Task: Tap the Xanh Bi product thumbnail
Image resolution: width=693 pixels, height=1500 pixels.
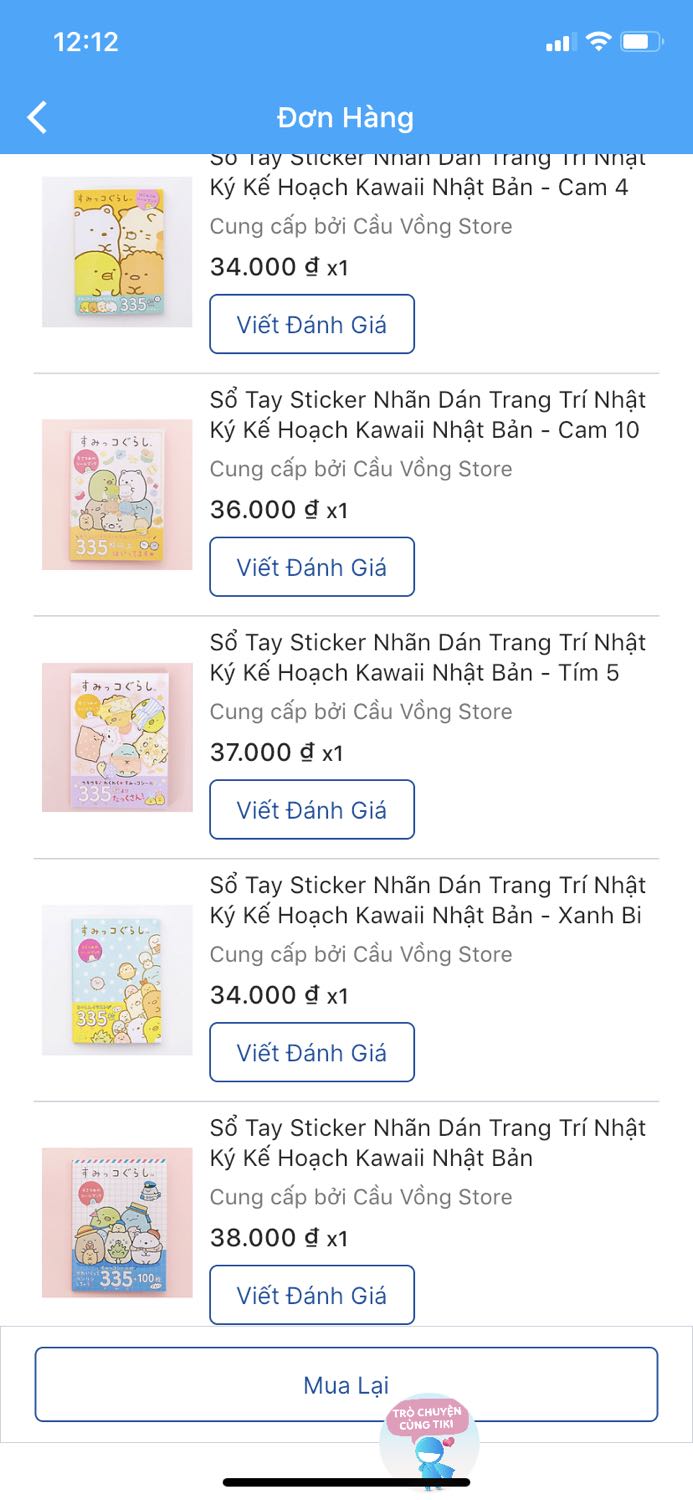Action: (115, 980)
